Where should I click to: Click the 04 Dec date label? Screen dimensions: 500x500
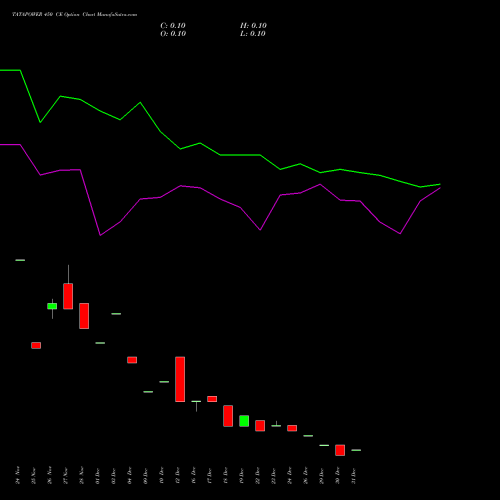click(130, 475)
